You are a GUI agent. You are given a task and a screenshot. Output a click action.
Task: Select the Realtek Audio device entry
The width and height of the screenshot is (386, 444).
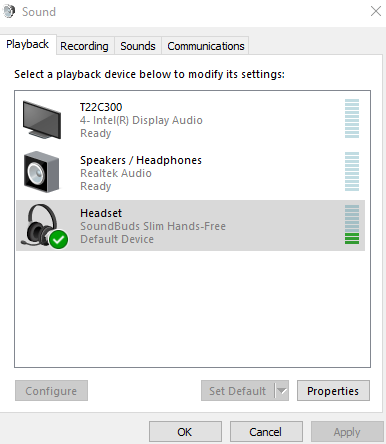tap(191, 172)
